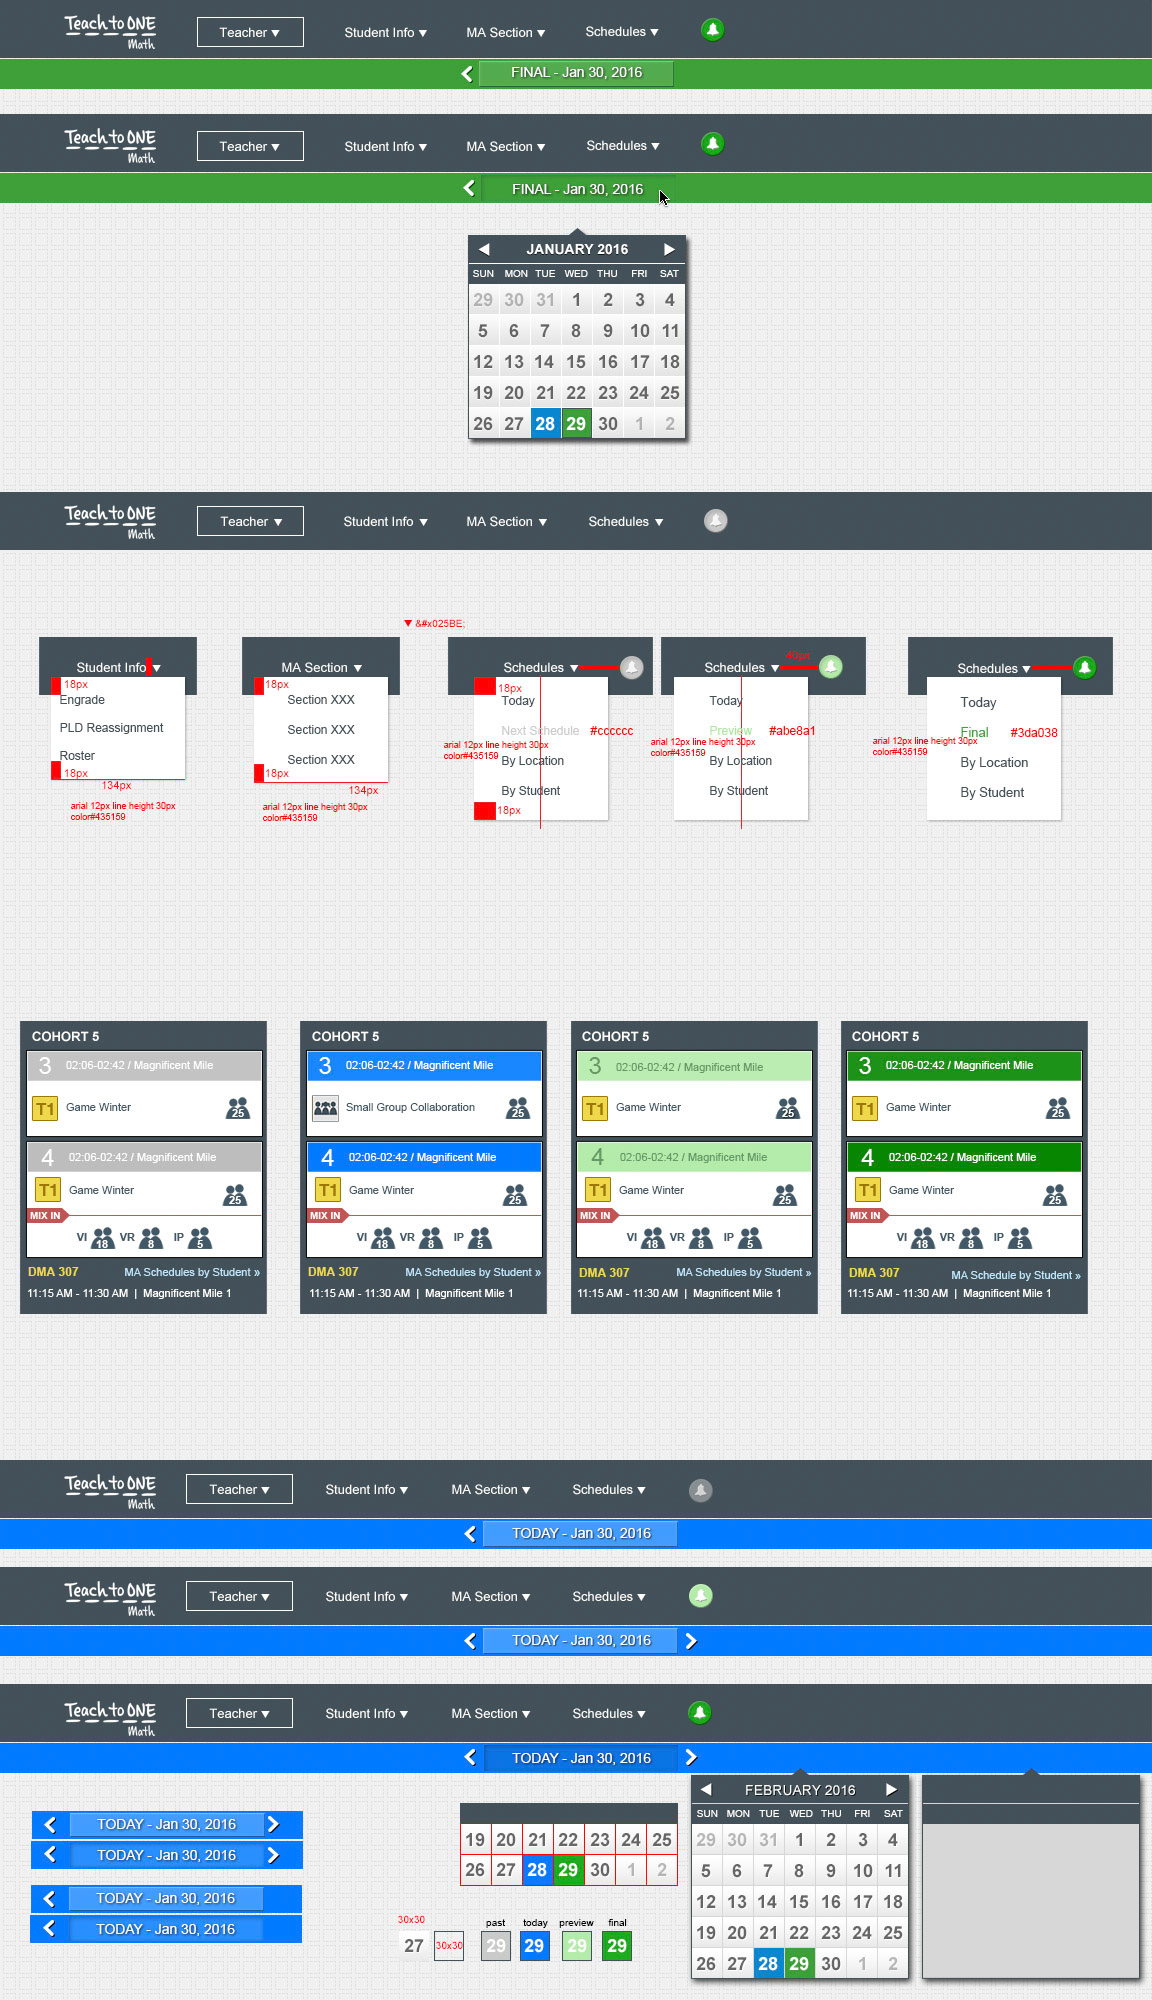Click Small Group Collaboration icon in blue cohort card
The image size is (1152, 2000).
pos(326,1108)
